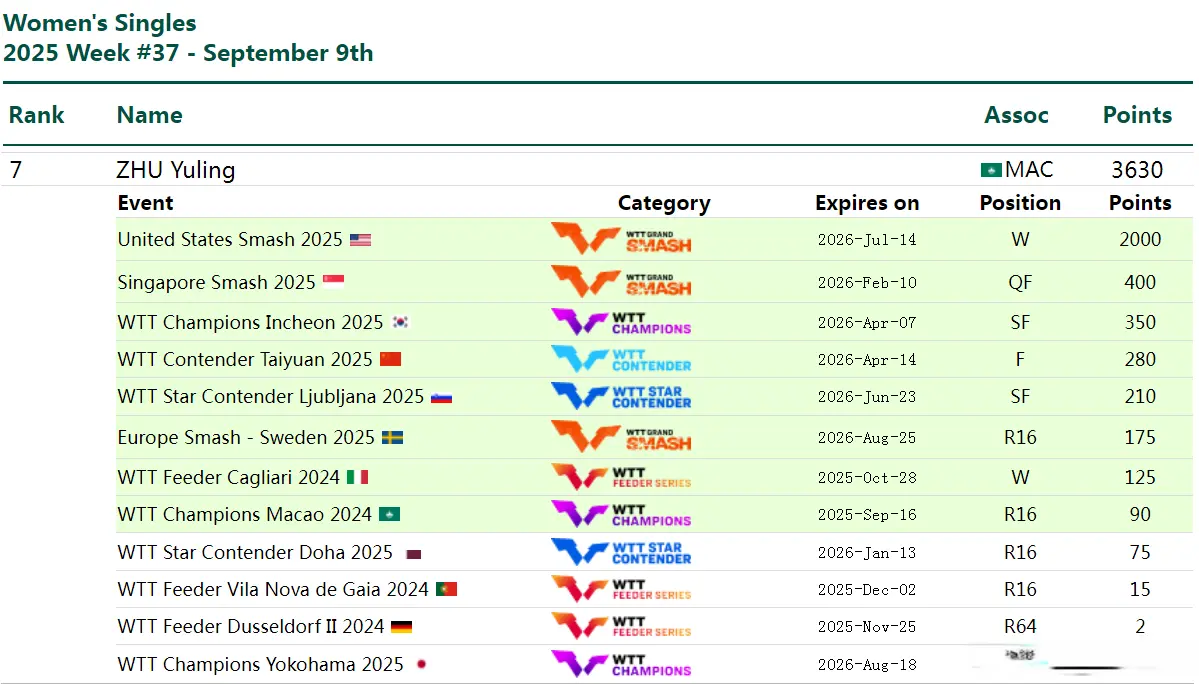Click the WTT Contender logo for Taiyuan 2025
Viewport: 1199px width, 684px height.
621,359
